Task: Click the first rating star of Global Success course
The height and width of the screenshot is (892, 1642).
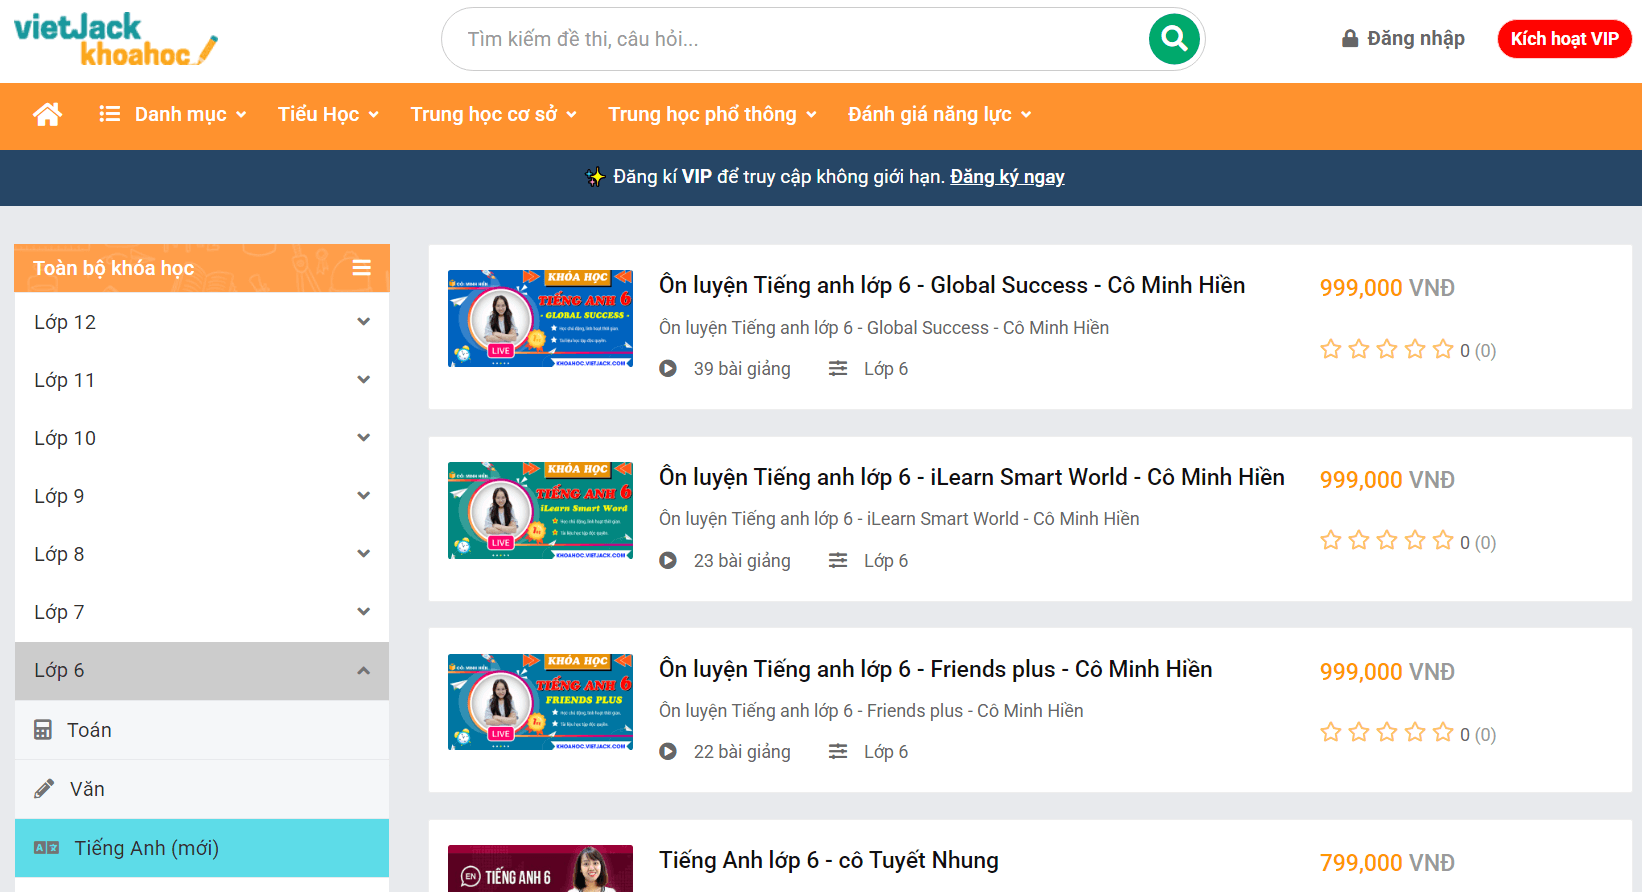Action: 1331,349
